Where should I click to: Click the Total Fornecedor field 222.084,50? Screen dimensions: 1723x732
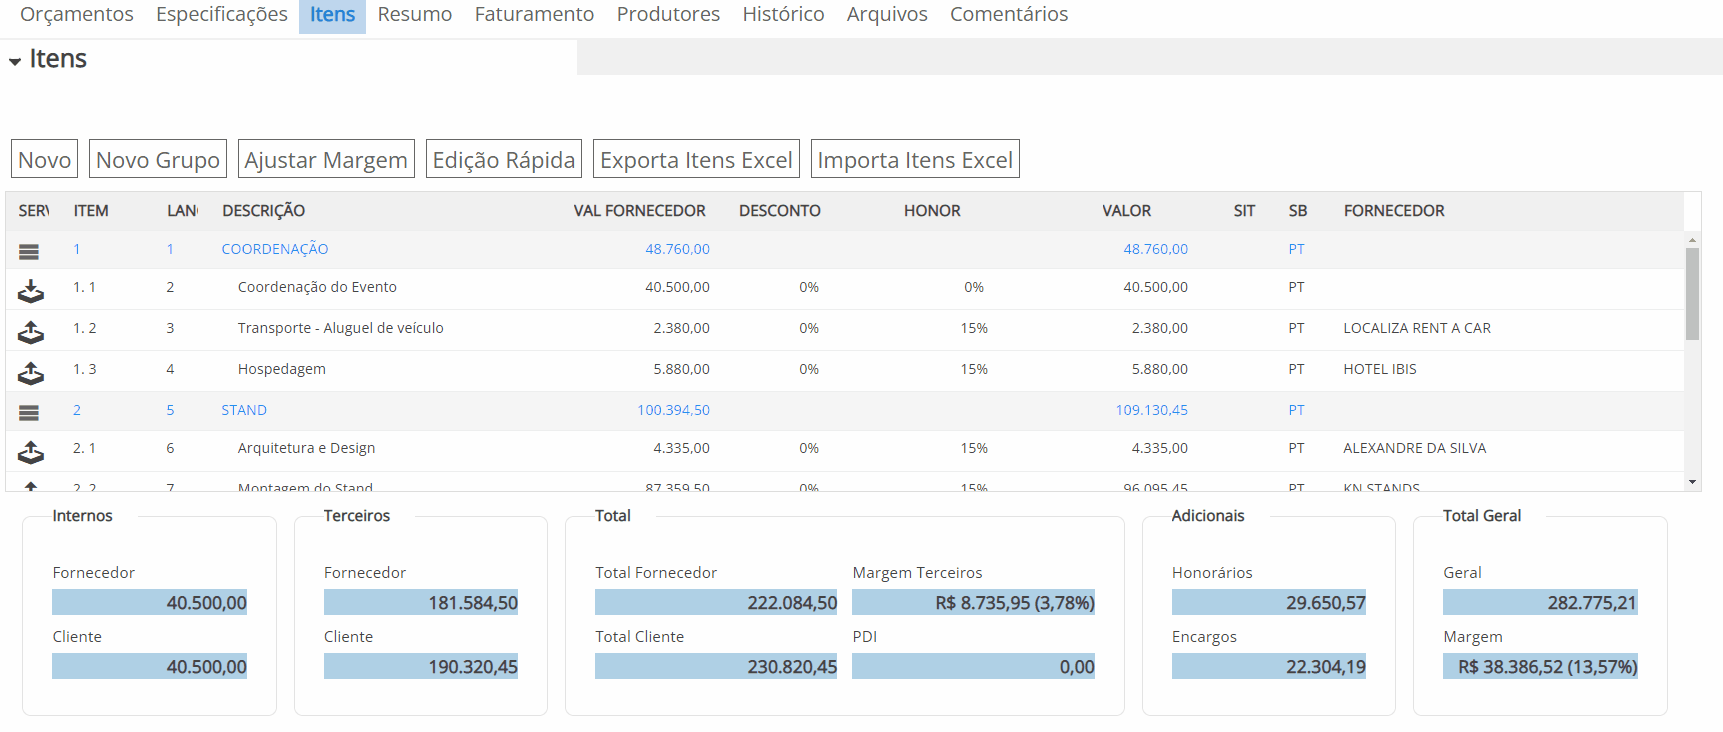pyautogui.click(x=716, y=602)
